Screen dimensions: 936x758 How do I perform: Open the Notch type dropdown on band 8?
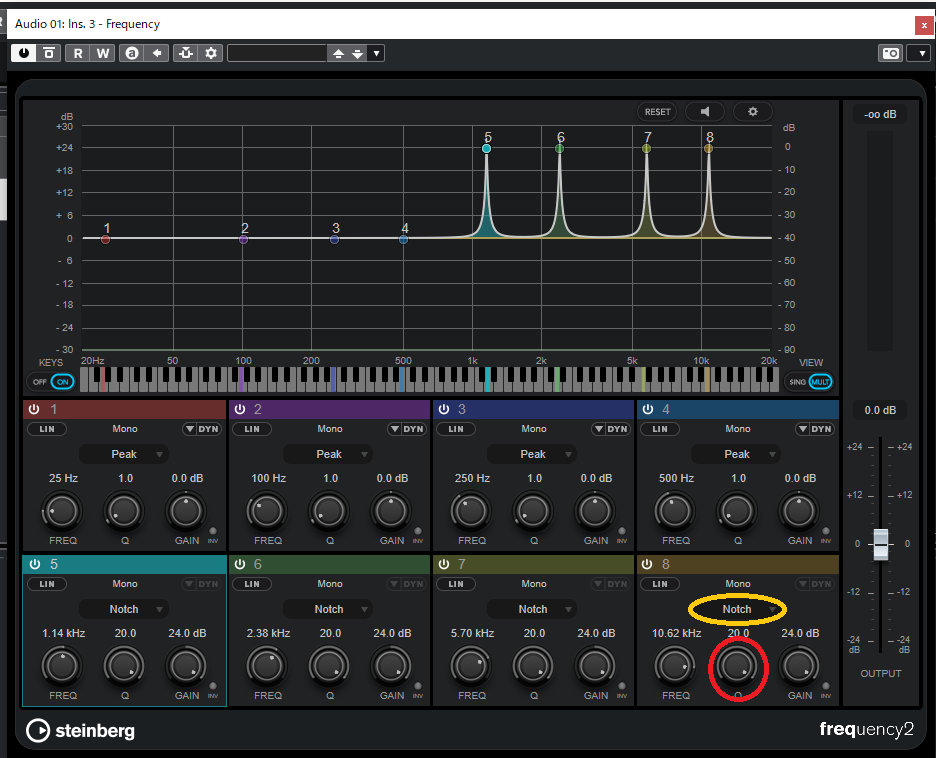point(737,609)
